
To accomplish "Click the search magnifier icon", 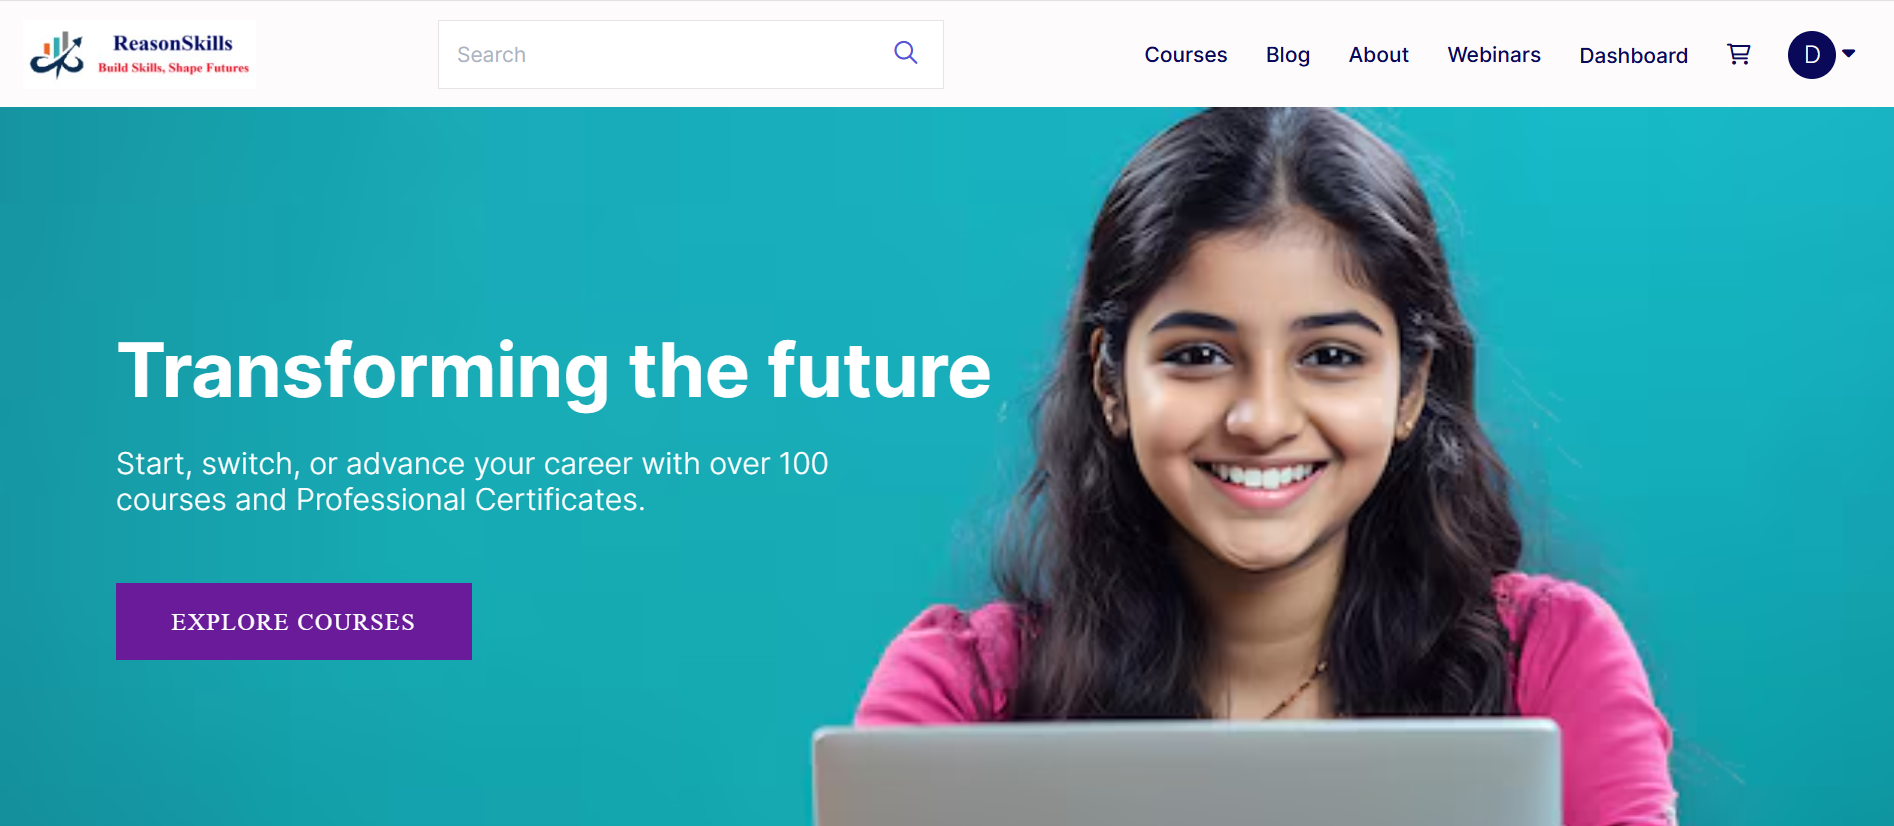I will pyautogui.click(x=906, y=53).
